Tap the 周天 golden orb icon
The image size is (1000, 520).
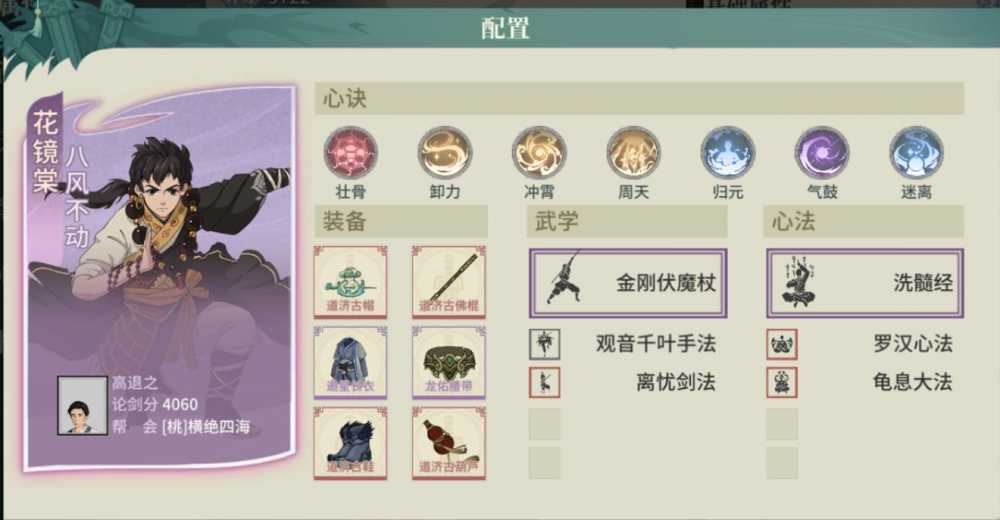[633, 153]
